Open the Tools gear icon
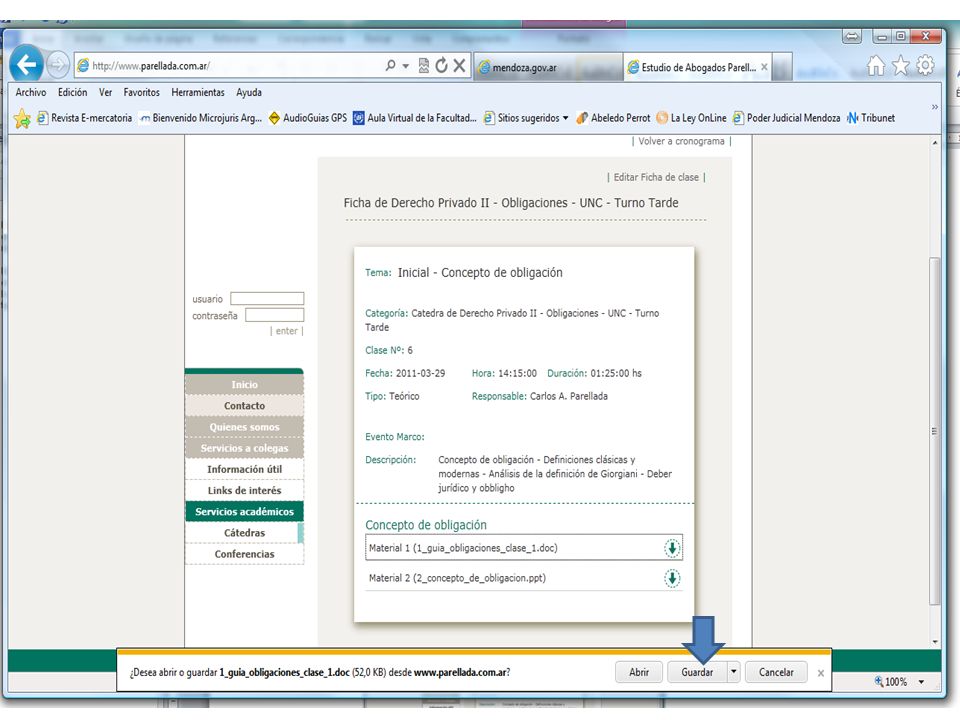 pyautogui.click(x=925, y=65)
